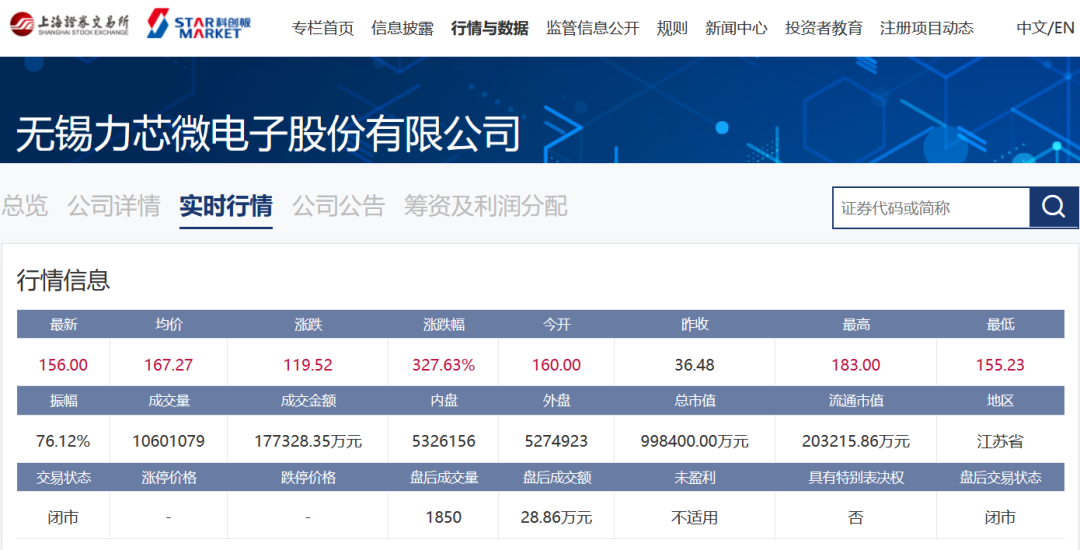Focus the 证券代码或简称 search field
The image size is (1080, 550).
[x=931, y=207]
